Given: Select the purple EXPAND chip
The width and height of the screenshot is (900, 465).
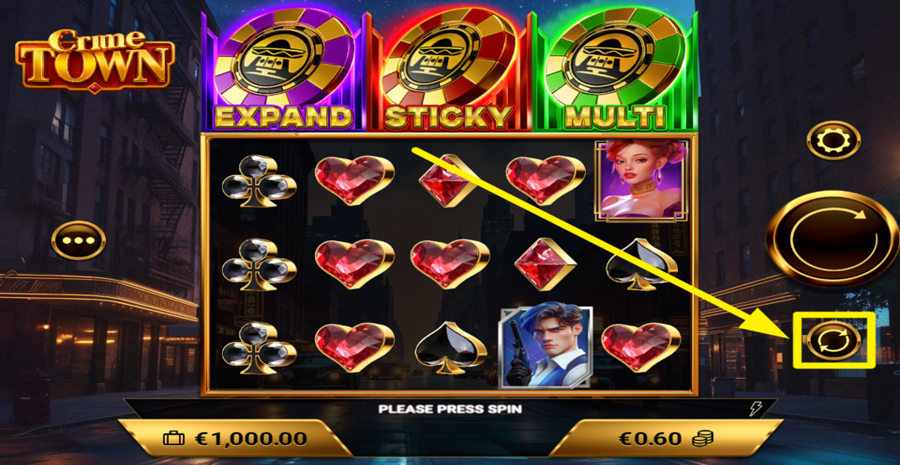Looking at the screenshot, I should click(x=285, y=69).
